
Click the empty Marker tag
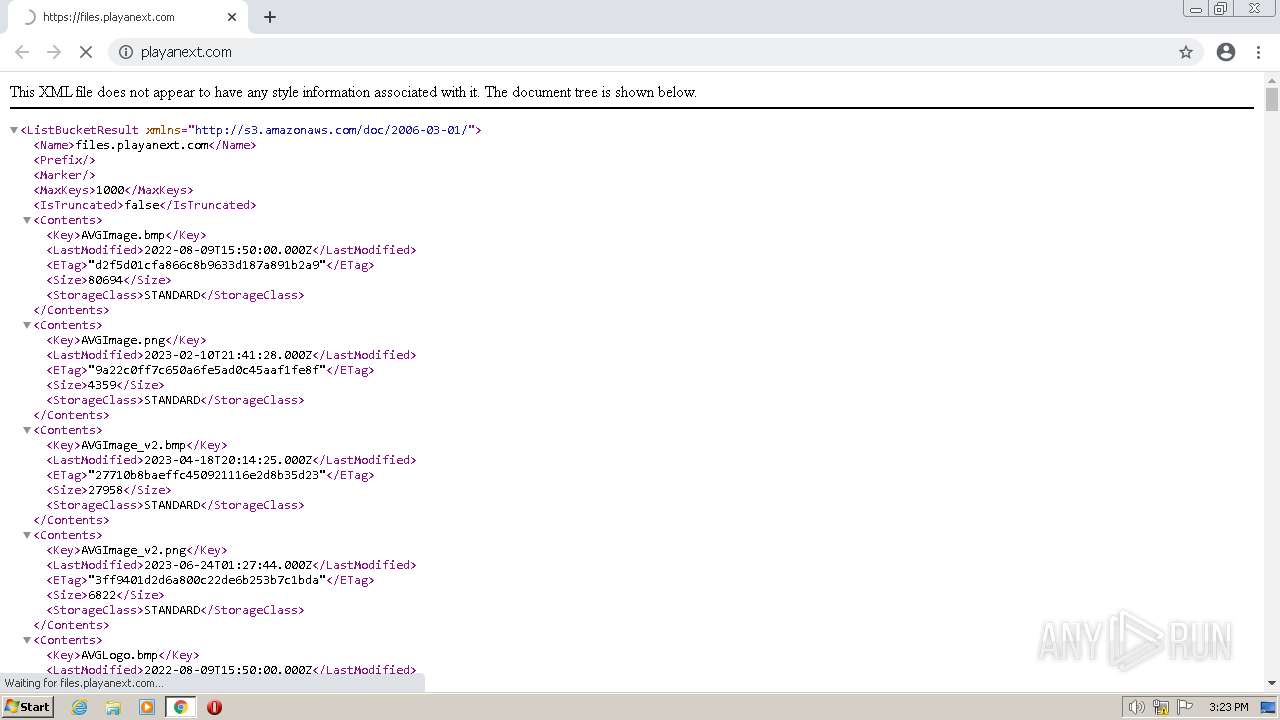(x=65, y=175)
